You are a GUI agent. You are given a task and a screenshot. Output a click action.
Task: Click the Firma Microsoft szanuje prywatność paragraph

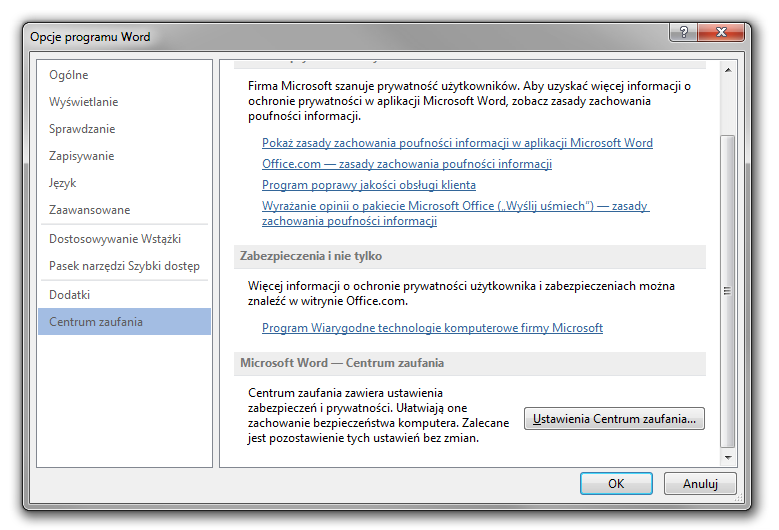point(469,101)
